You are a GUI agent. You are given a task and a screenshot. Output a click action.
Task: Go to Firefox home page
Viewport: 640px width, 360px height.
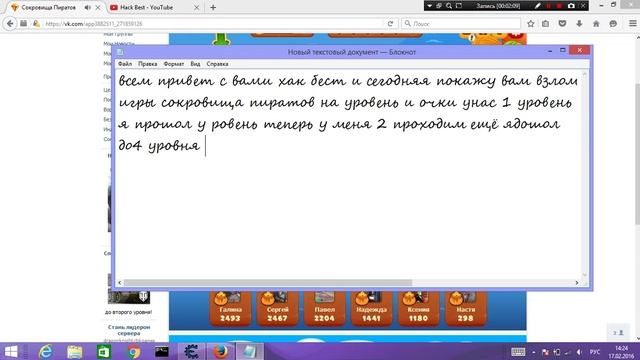(596, 24)
